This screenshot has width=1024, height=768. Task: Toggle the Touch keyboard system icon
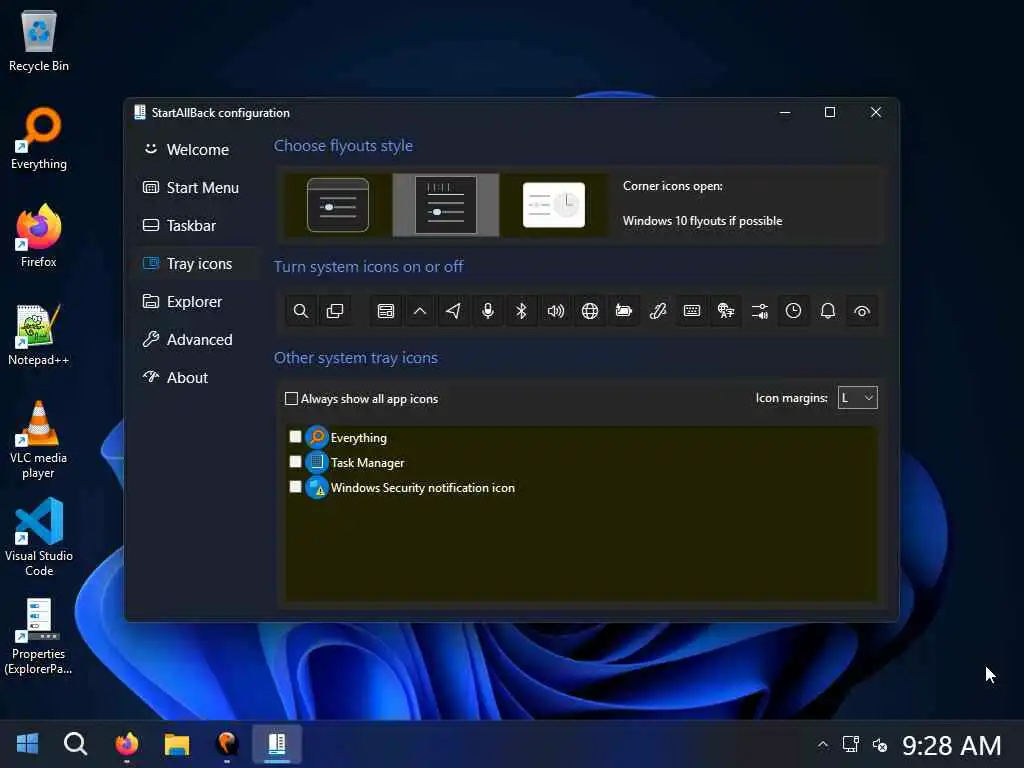point(692,311)
